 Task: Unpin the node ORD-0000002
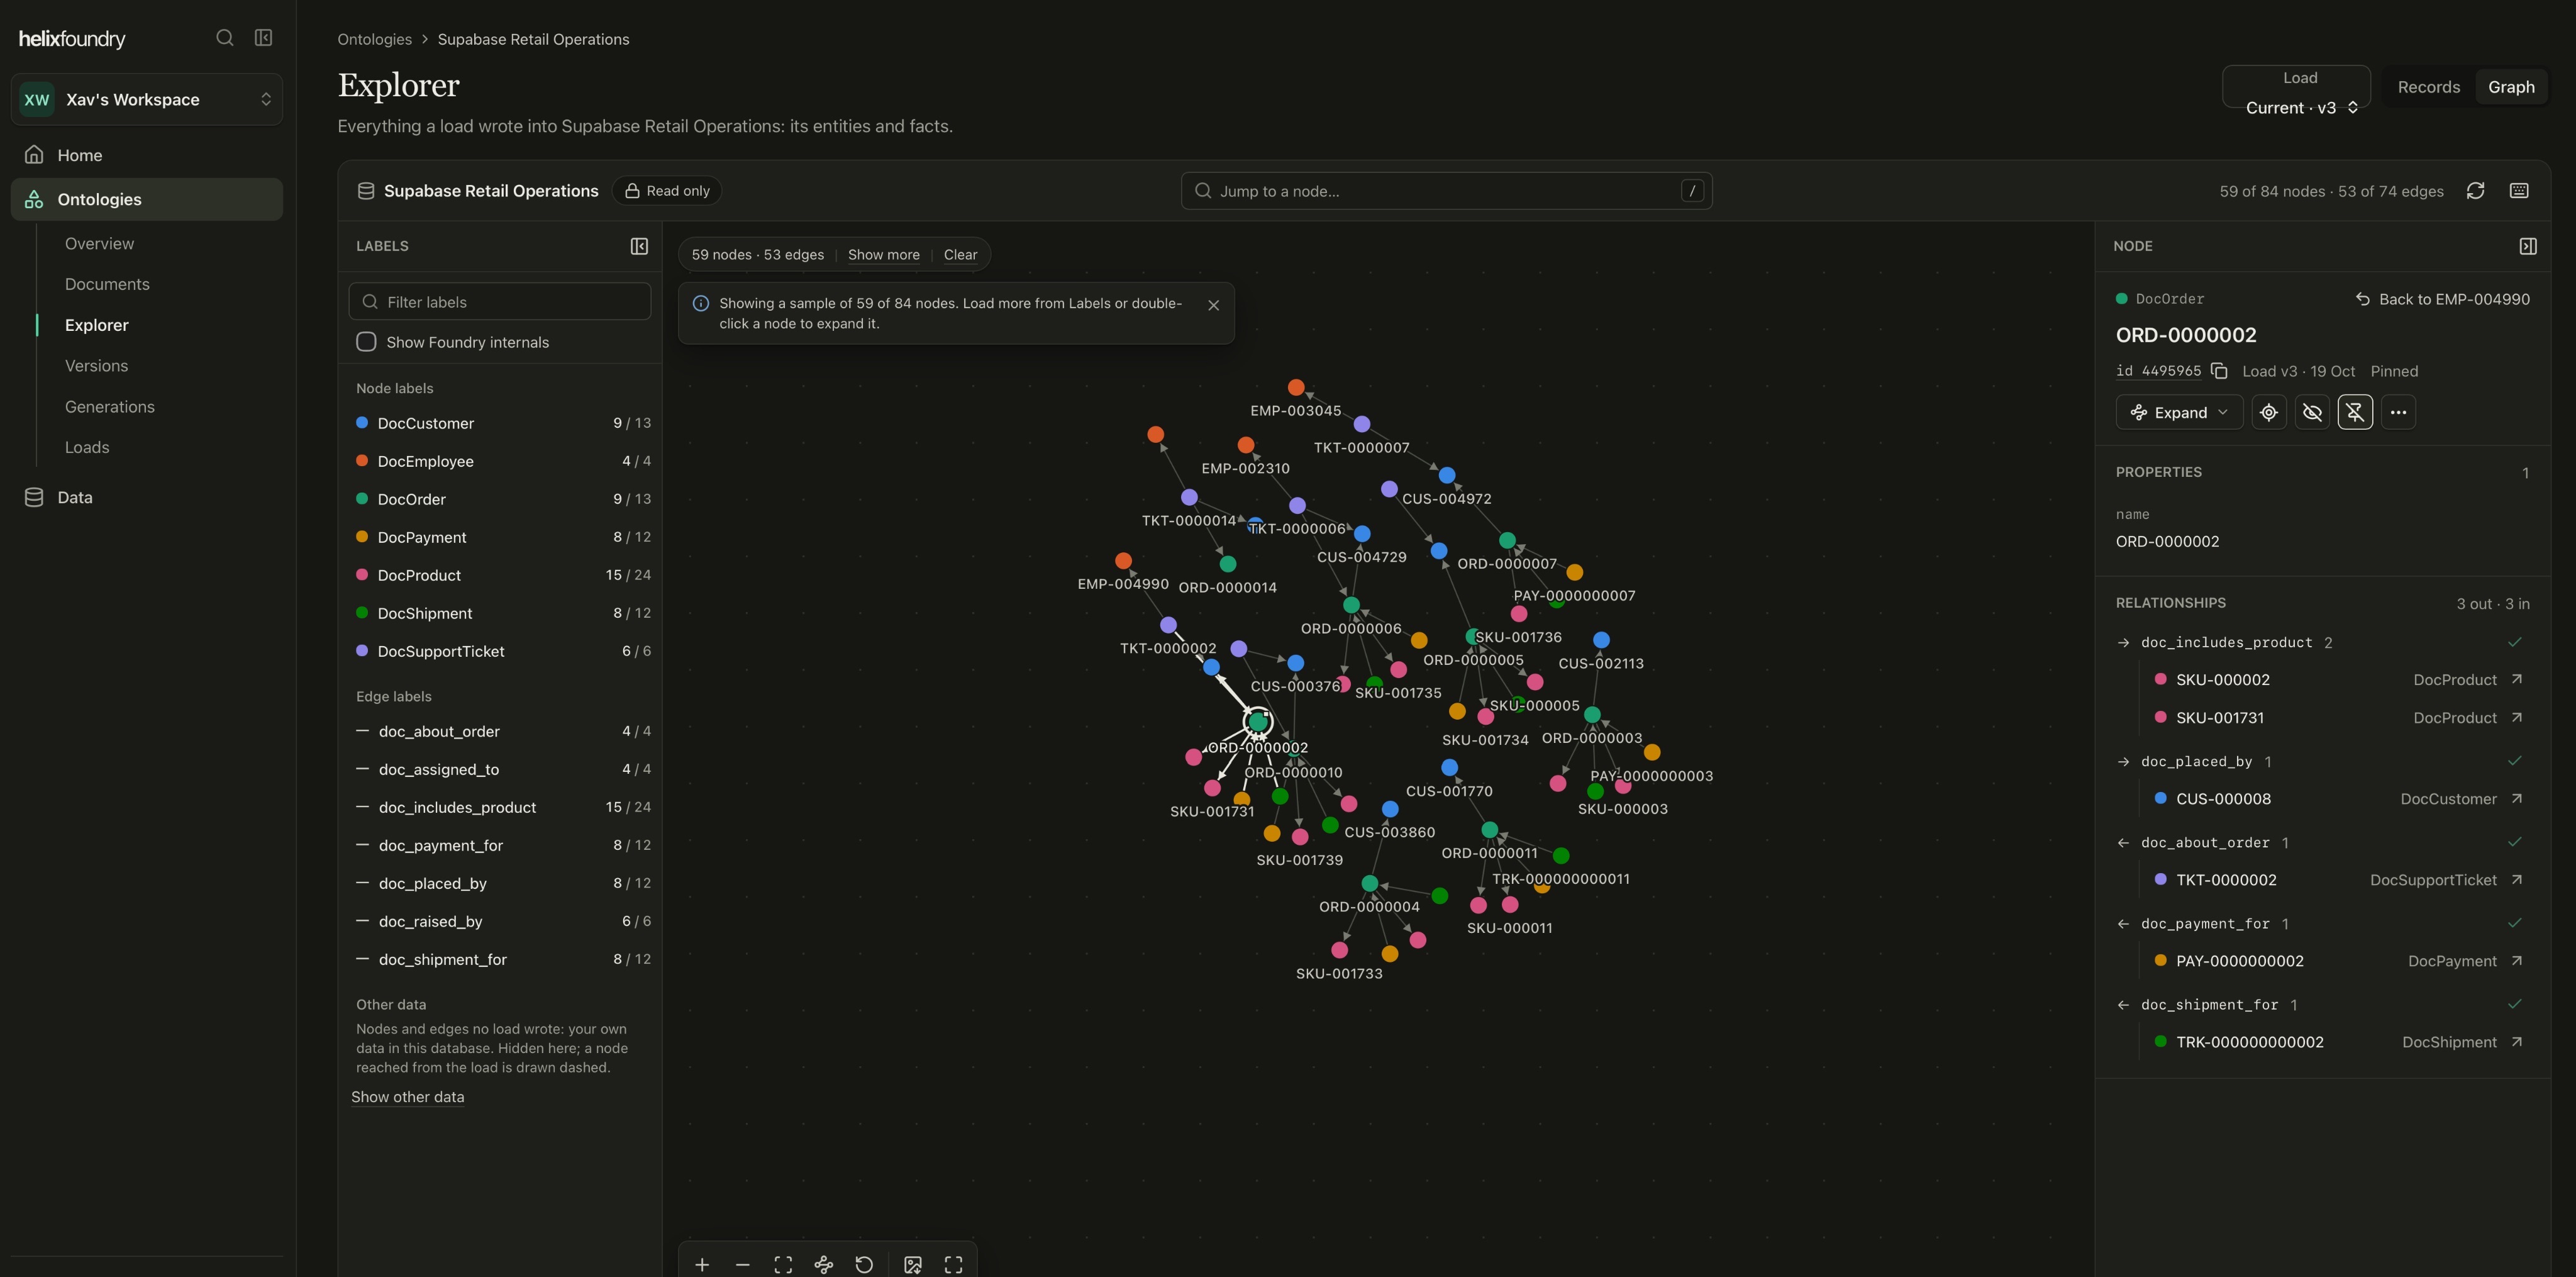coord(2355,412)
